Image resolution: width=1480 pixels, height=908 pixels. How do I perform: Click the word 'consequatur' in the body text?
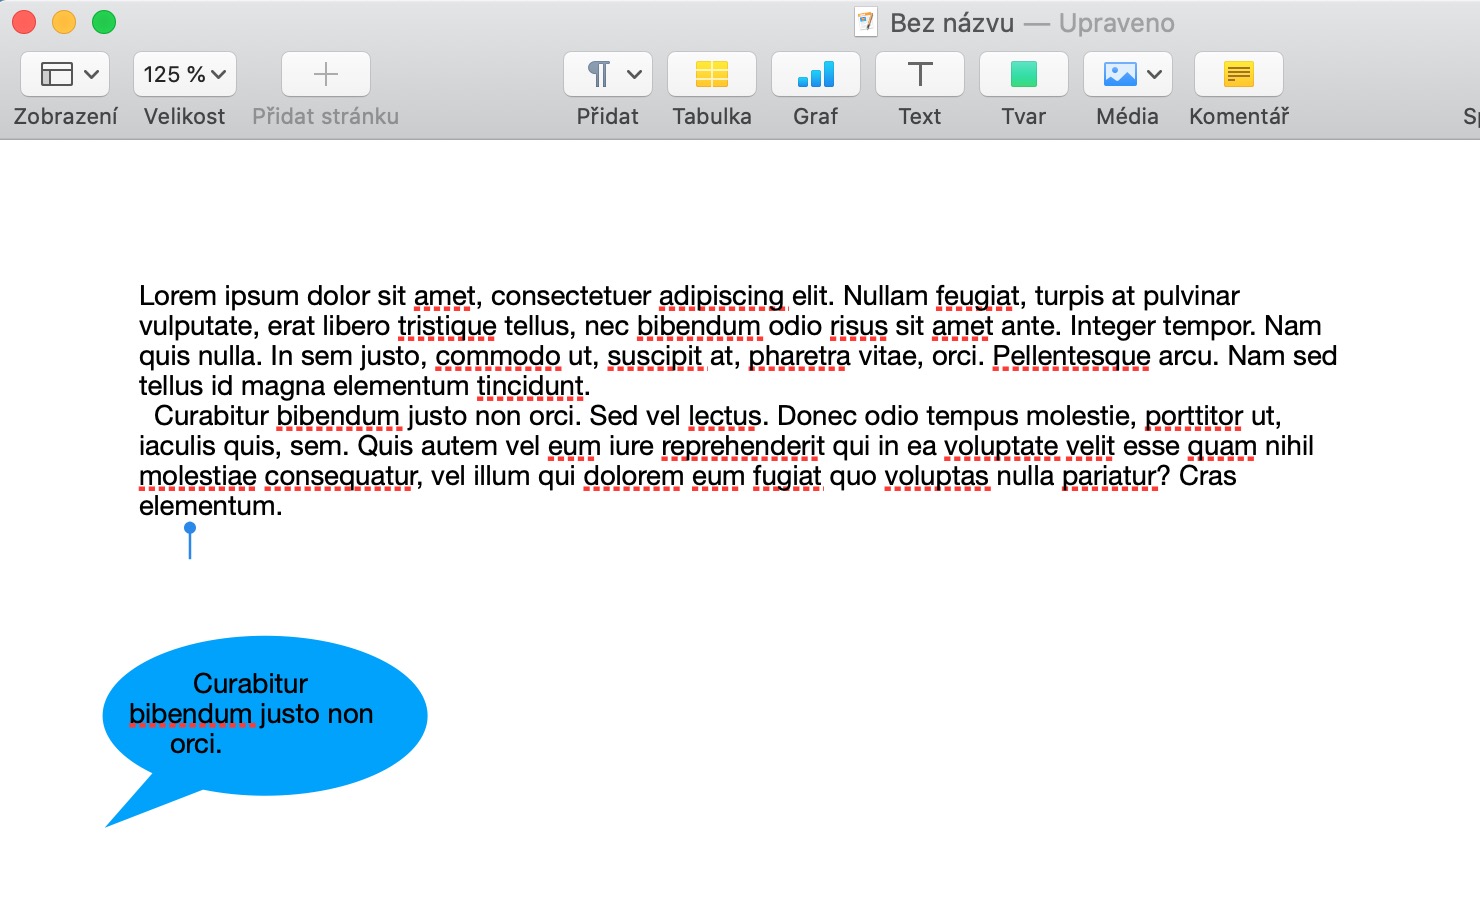(340, 477)
